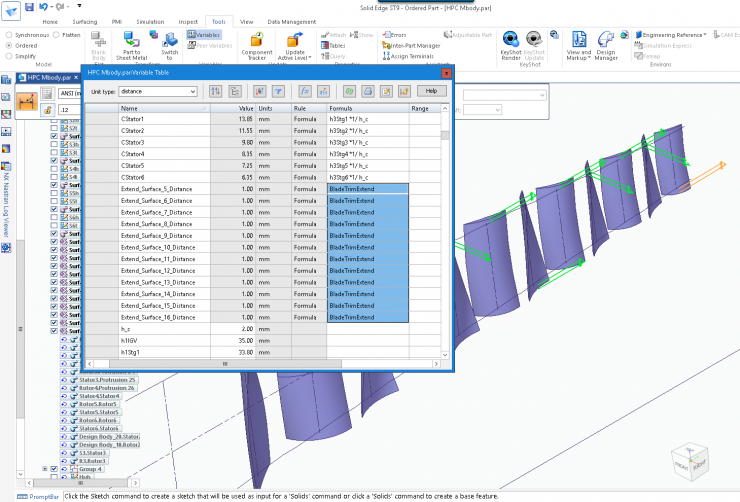This screenshot has height=502, width=740.
Task: Toggle visibility icon of Stator6.Stator6
Action: coord(64,428)
